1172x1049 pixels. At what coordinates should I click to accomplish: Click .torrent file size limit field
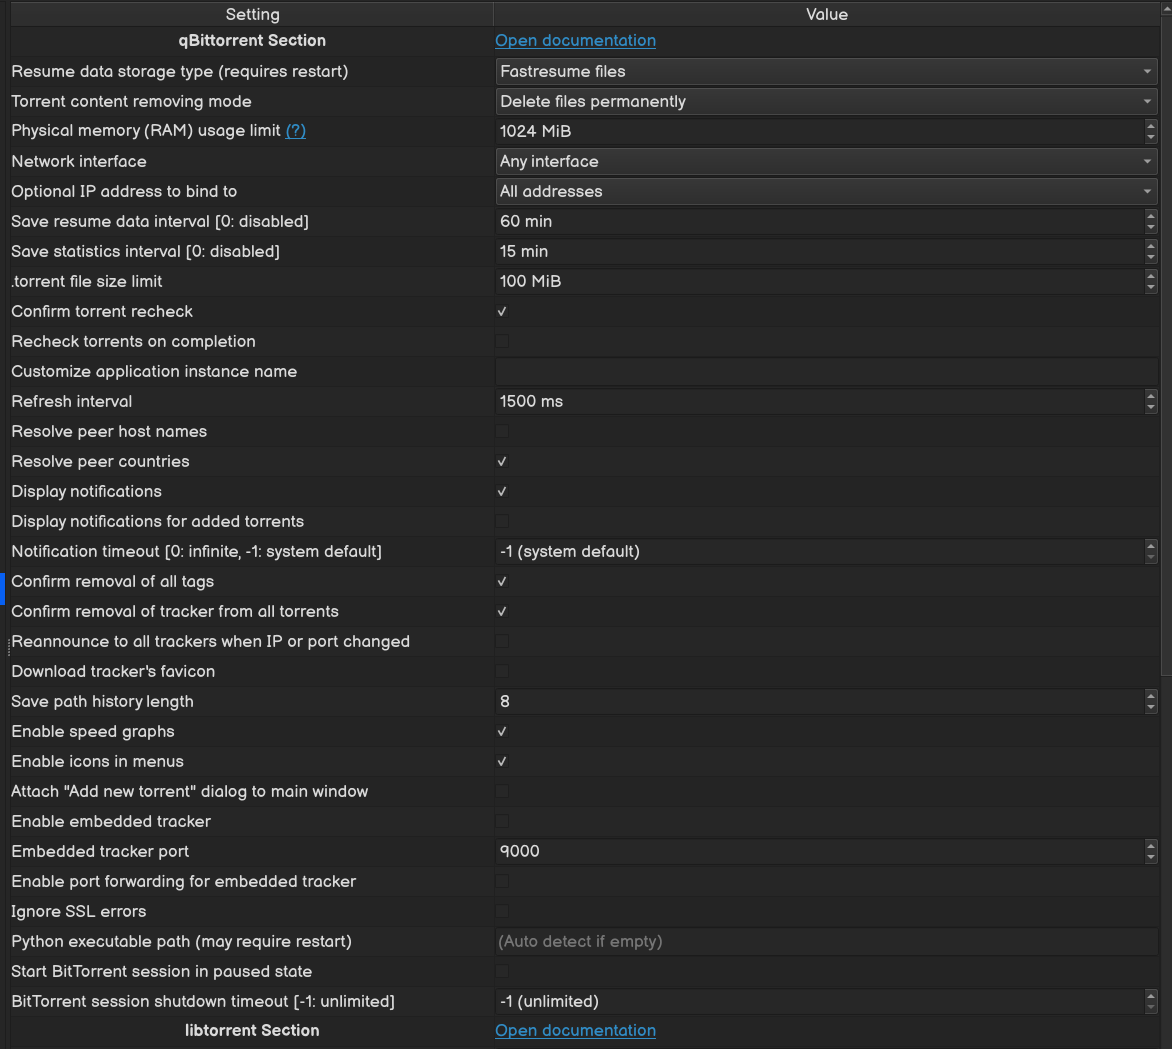[x=820, y=281]
